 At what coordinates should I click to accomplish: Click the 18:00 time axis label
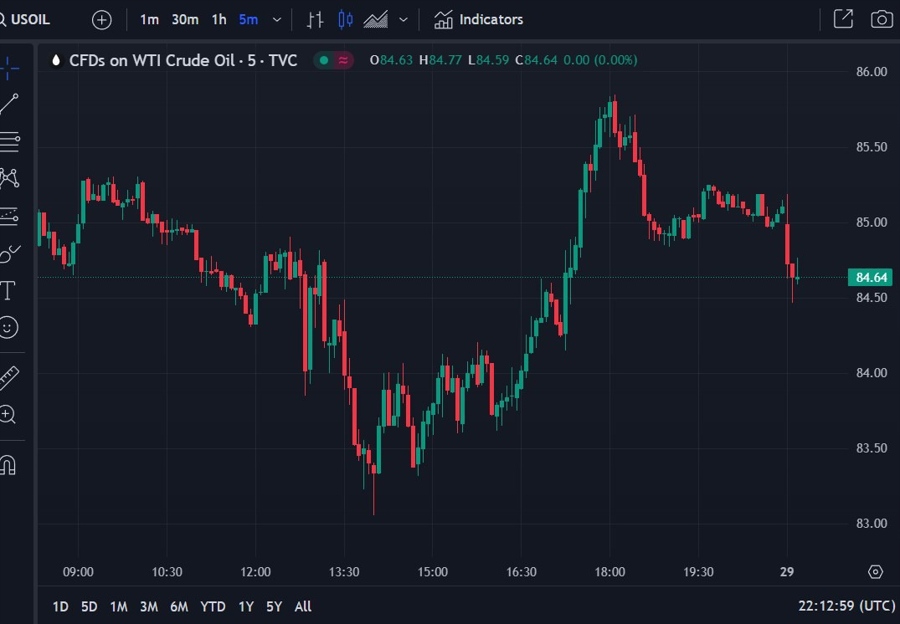coord(610,572)
